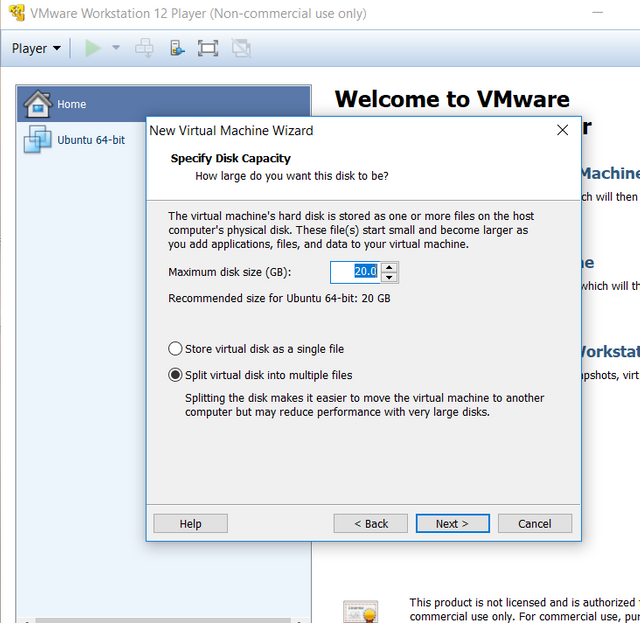The width and height of the screenshot is (640, 623).
Task: Click the Home house icon
Action: click(38, 104)
